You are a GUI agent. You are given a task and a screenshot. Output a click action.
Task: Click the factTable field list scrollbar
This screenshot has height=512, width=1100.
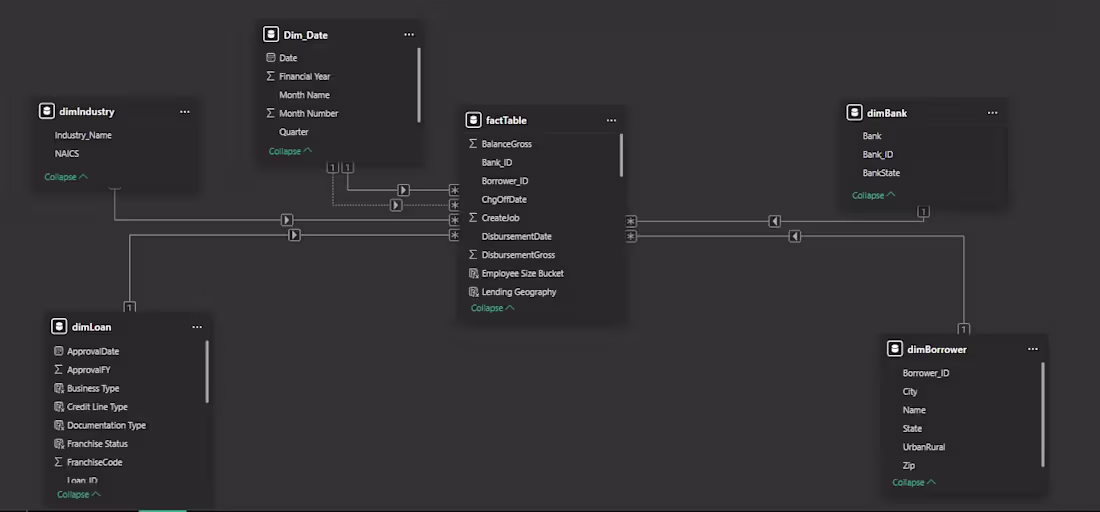(622, 155)
